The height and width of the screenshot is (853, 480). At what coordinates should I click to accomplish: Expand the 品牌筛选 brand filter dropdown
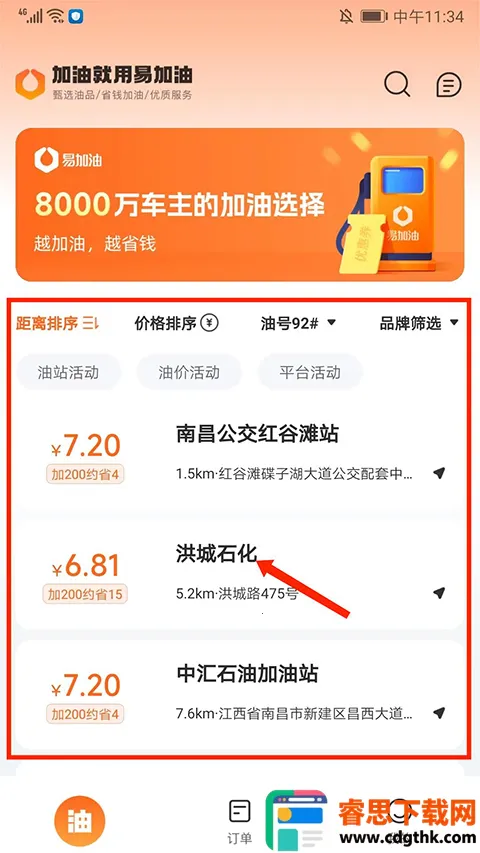419,323
